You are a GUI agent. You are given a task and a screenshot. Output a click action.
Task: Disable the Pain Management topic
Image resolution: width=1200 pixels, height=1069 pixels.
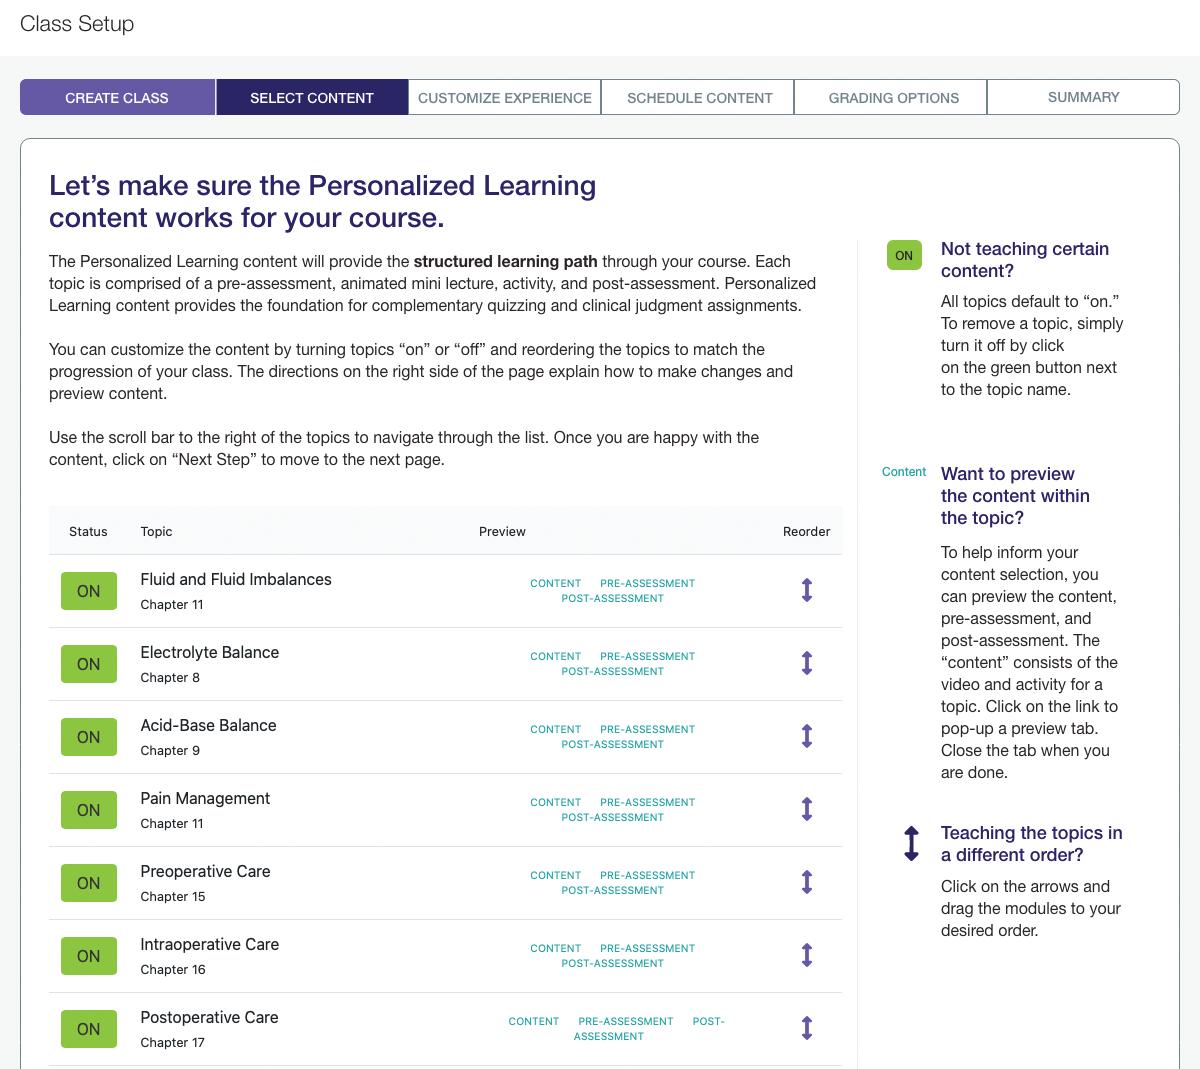point(88,810)
